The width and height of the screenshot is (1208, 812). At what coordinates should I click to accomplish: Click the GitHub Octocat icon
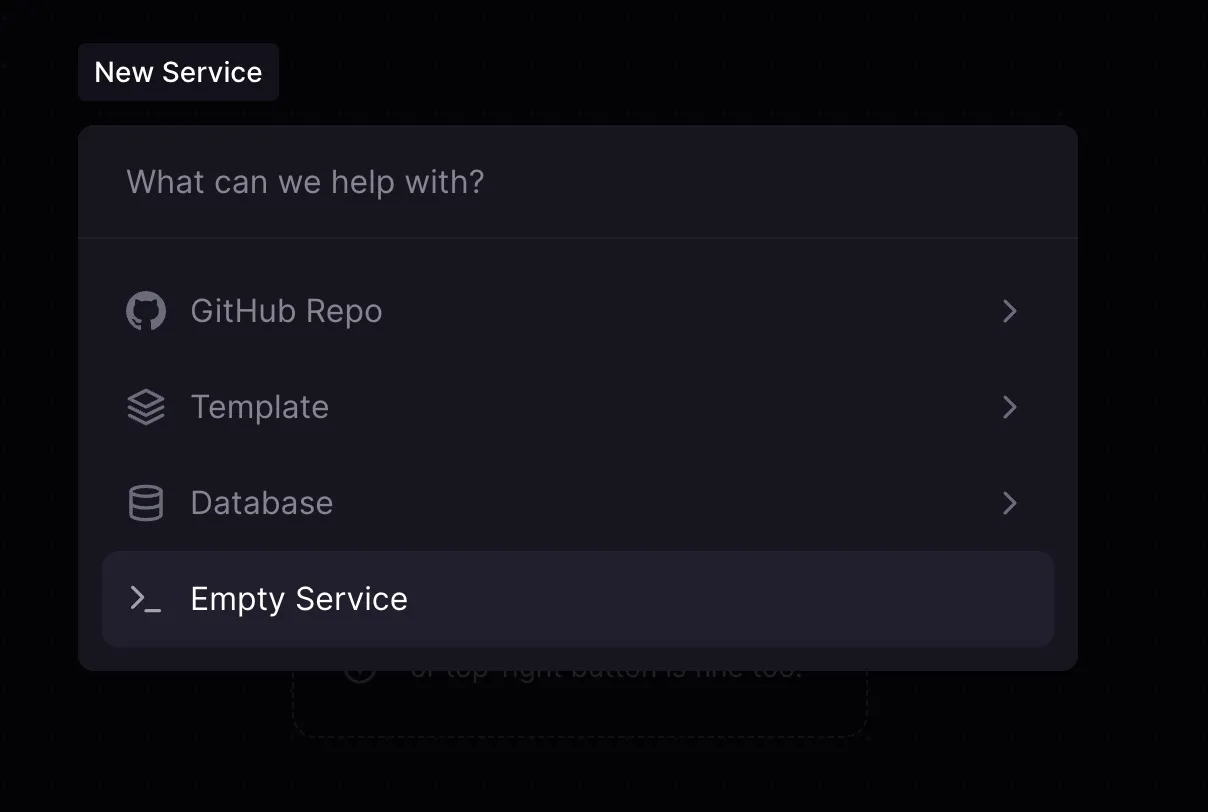coord(146,311)
